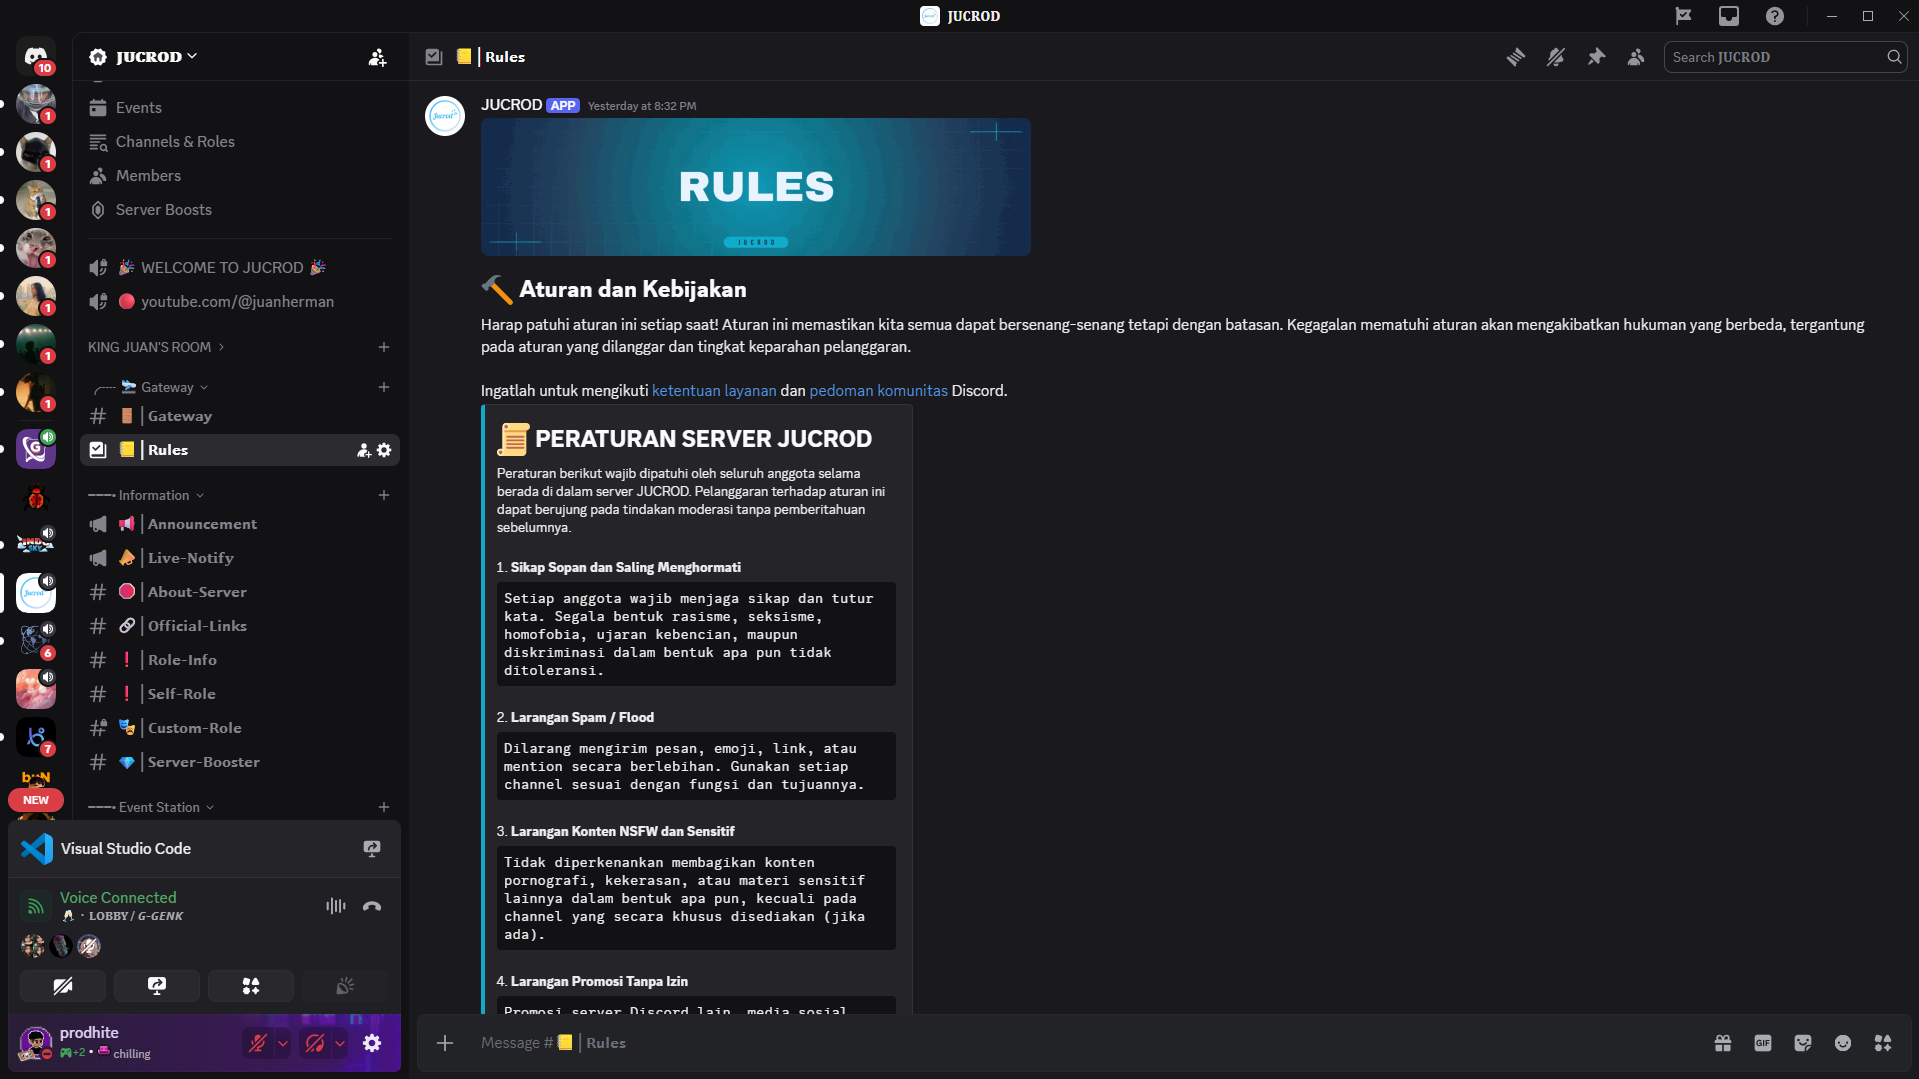1919x1079 pixels.
Task: Edit the Rules channel settings gear
Action: tap(384, 451)
